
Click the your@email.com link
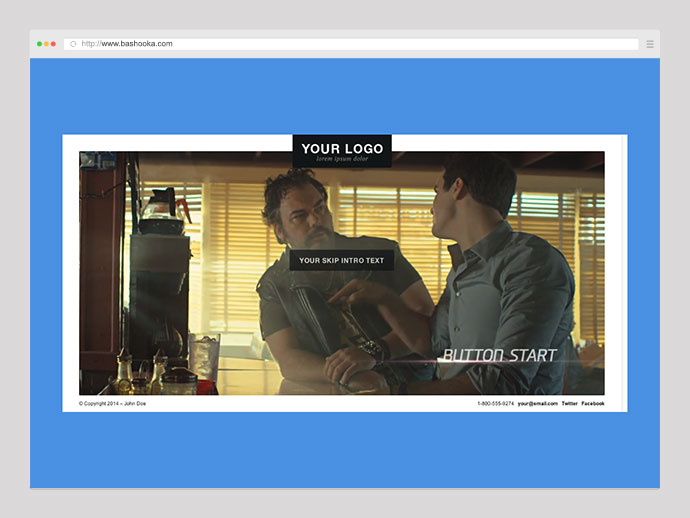pos(537,404)
